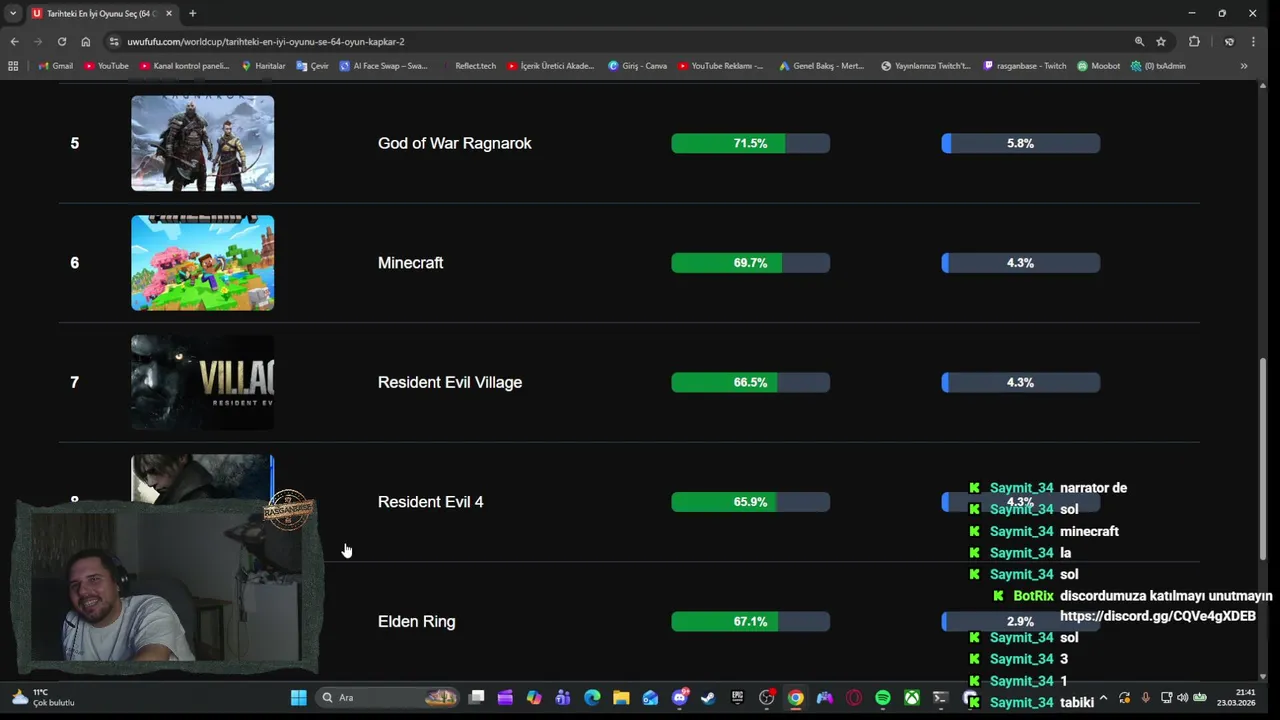
Task: Open Genel Bakış bookmark
Action: [822, 66]
